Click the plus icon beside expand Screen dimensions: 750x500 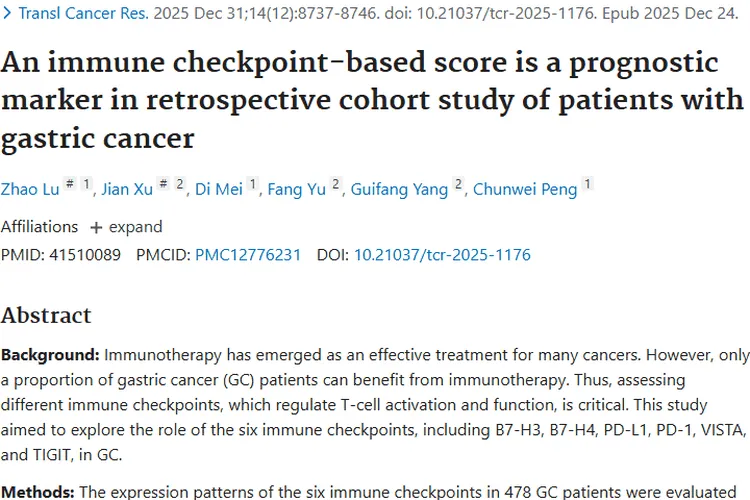[x=96, y=227]
